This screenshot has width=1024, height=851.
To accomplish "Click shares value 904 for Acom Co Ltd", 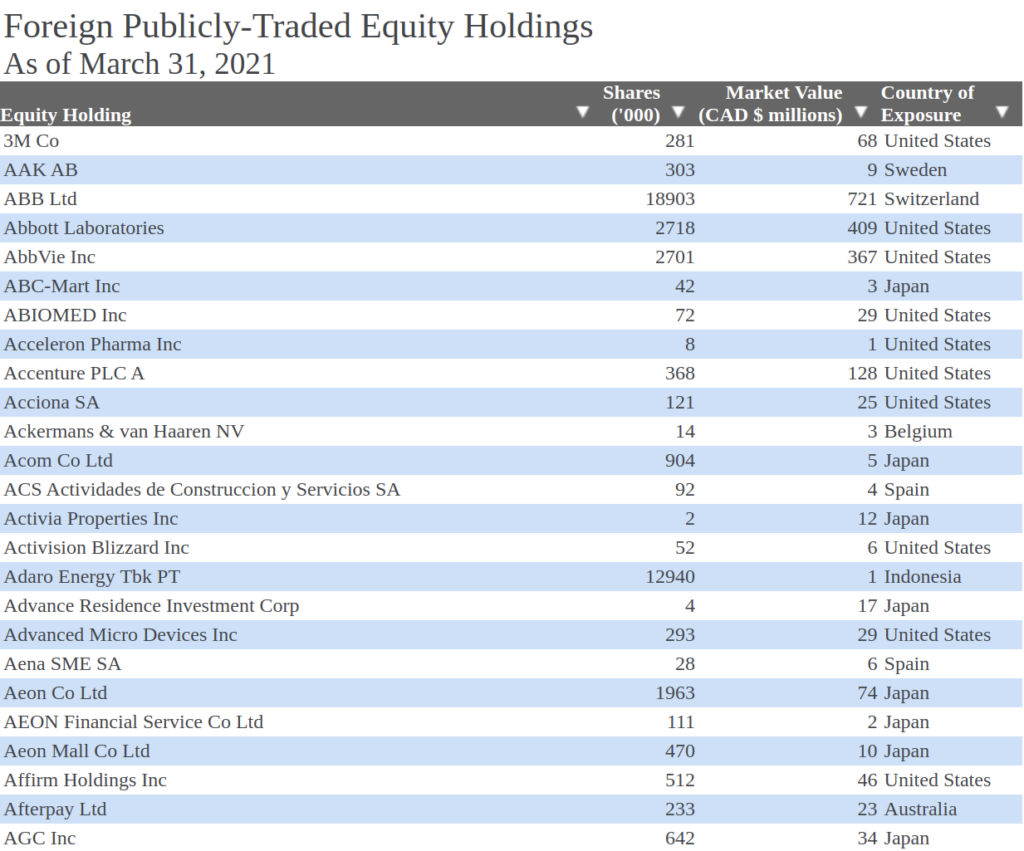I will pos(680,460).
